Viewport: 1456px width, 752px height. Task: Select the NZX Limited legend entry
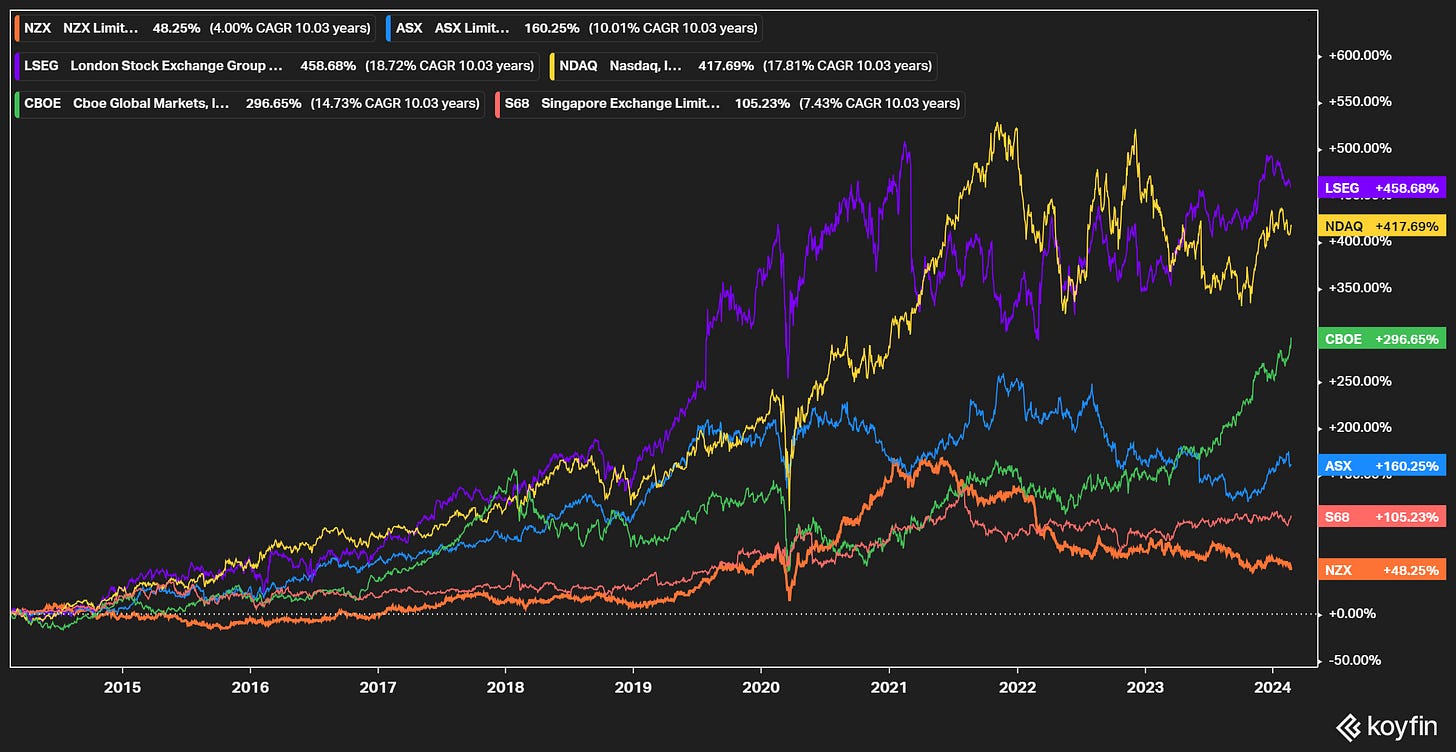(196, 28)
